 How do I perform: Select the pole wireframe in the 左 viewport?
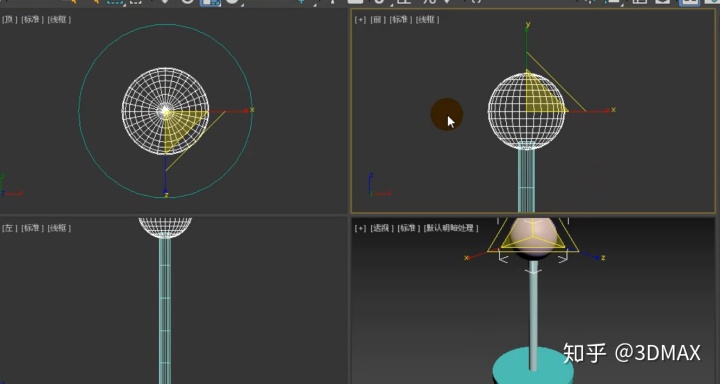click(165, 310)
